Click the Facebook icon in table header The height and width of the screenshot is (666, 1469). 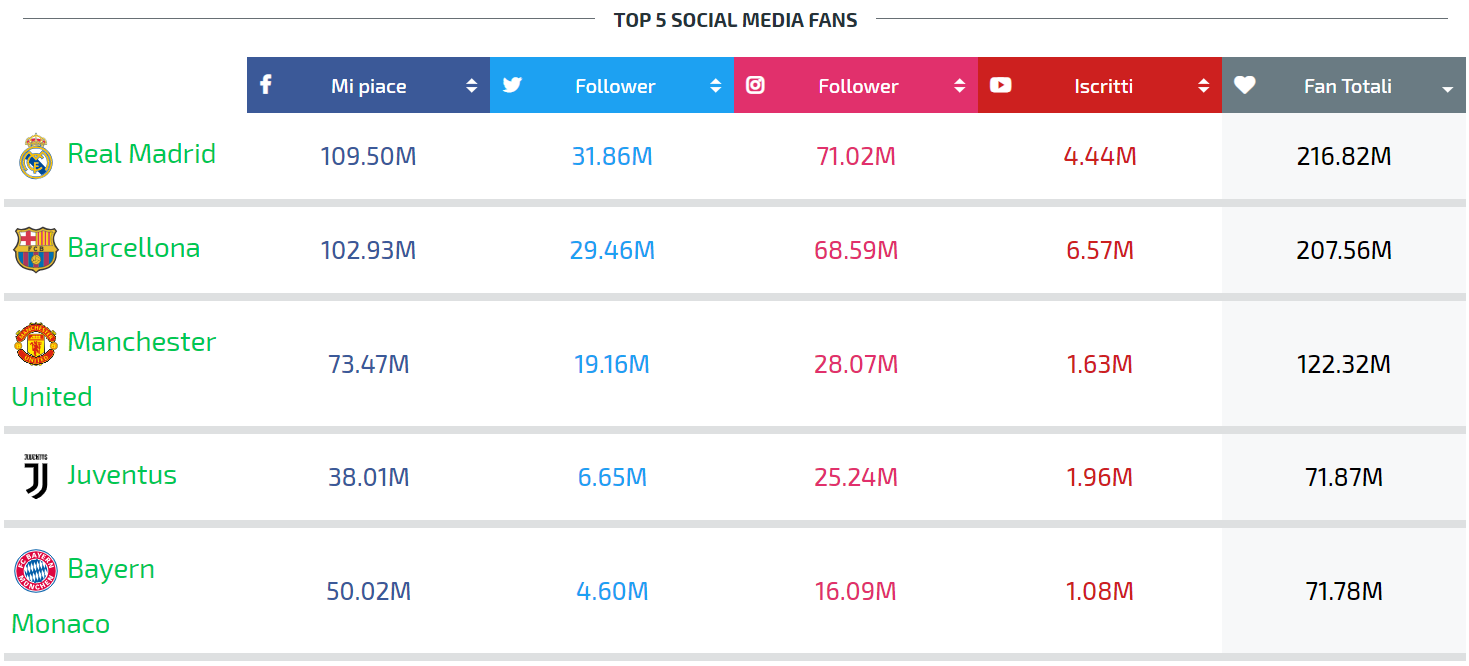(x=266, y=84)
